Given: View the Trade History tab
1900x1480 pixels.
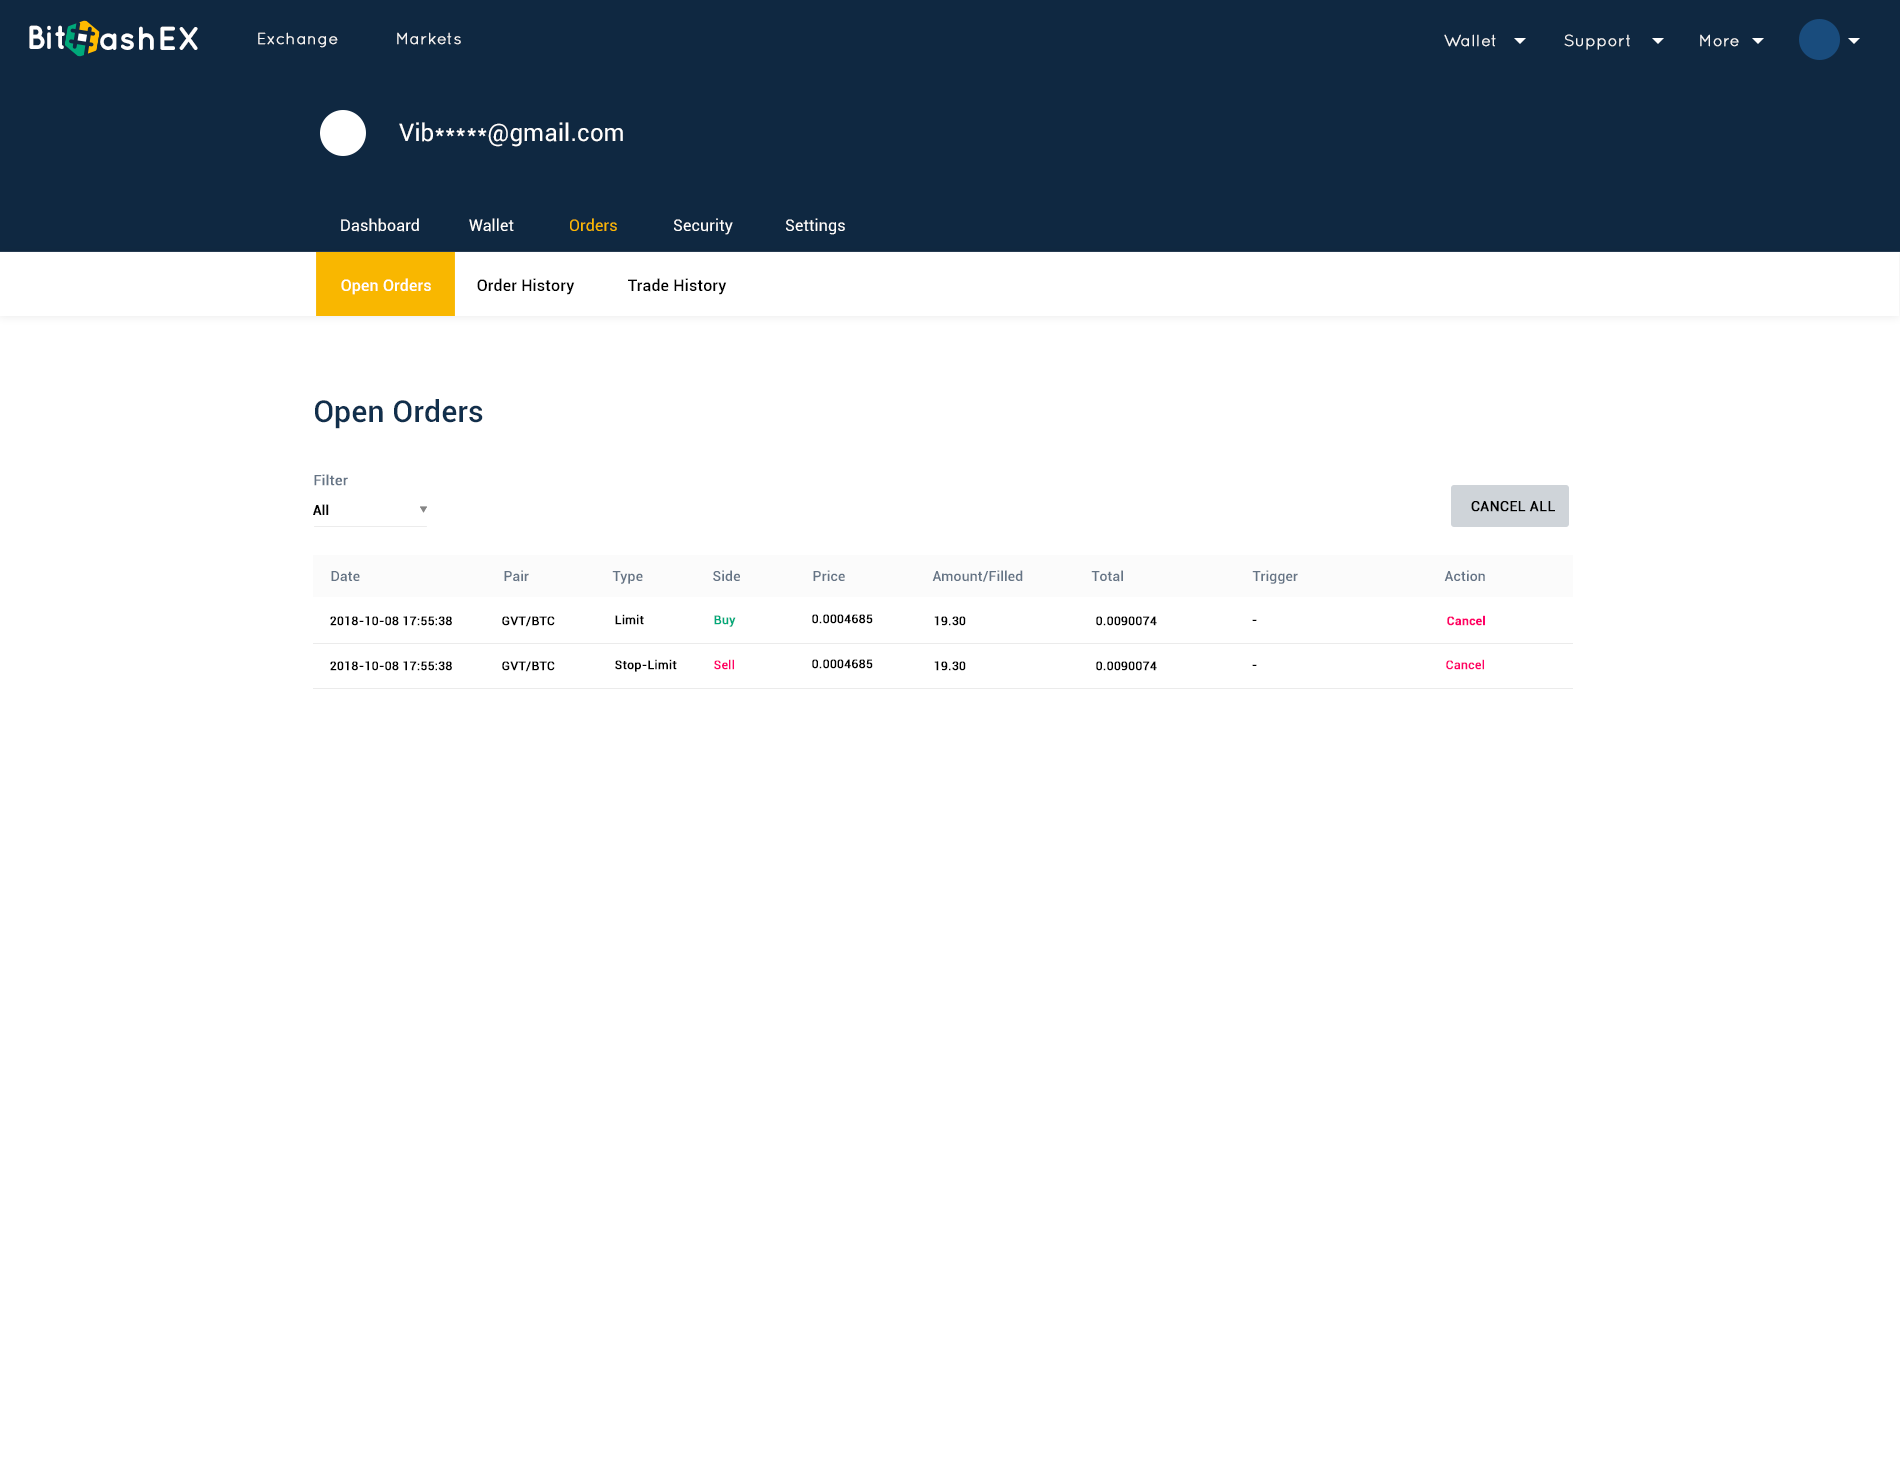Looking at the screenshot, I should 676,286.
